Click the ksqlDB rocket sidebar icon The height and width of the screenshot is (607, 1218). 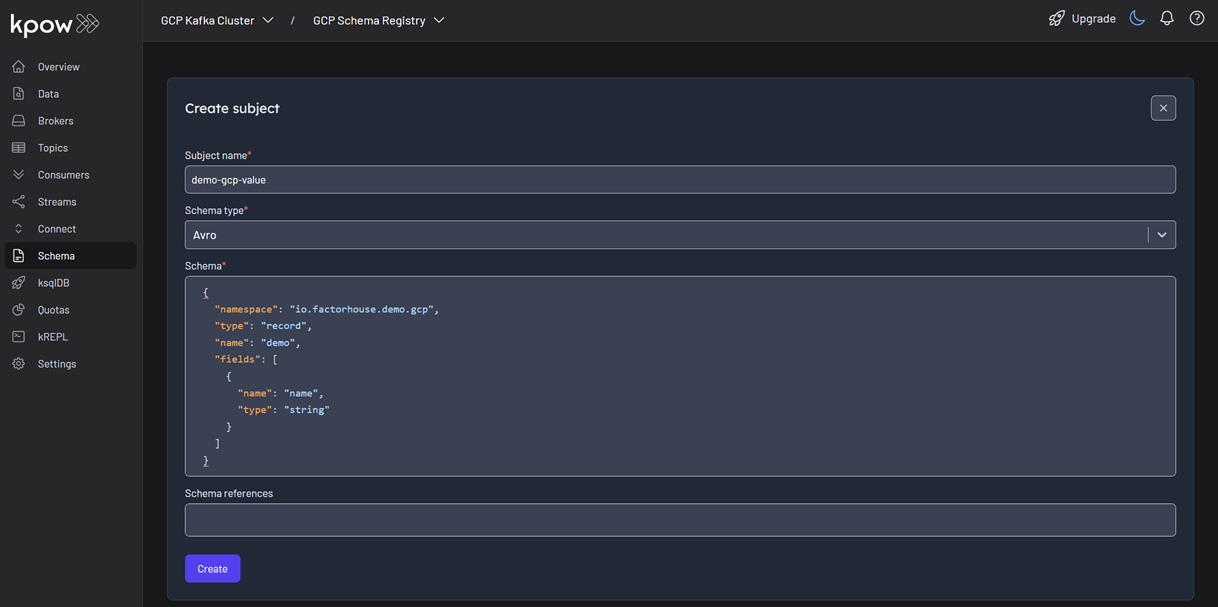point(19,283)
